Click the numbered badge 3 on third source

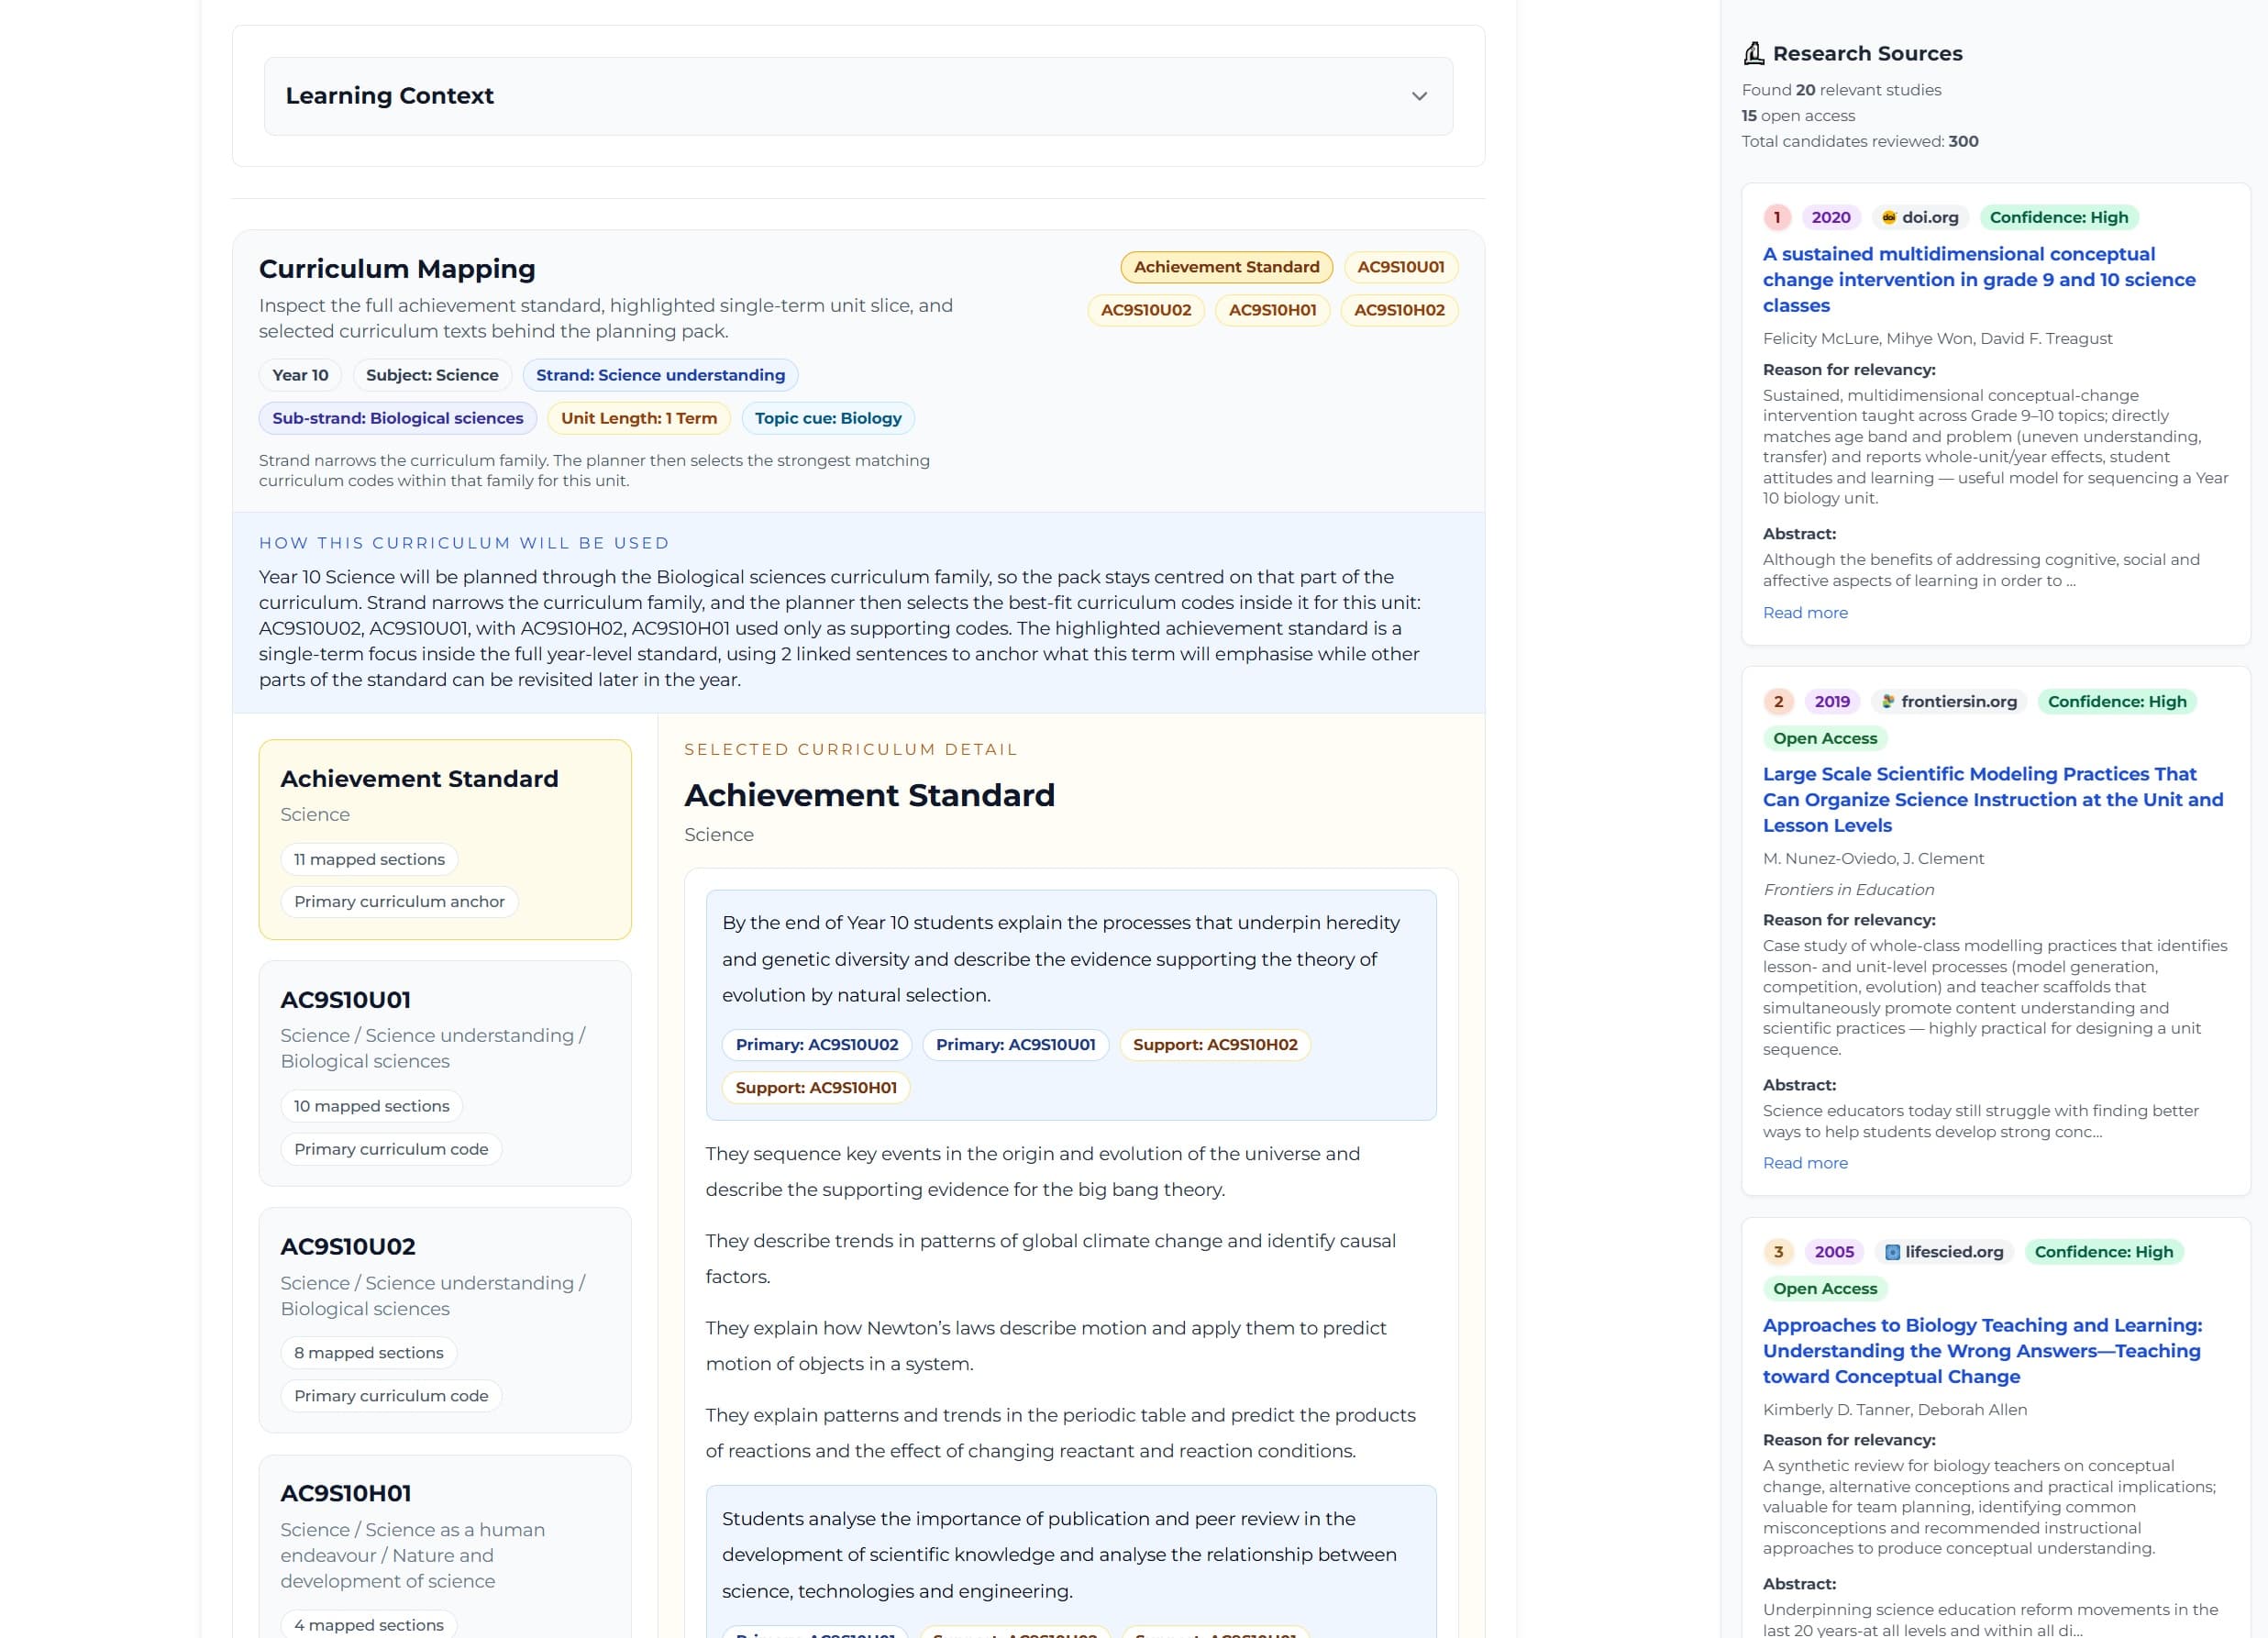tap(1778, 1251)
